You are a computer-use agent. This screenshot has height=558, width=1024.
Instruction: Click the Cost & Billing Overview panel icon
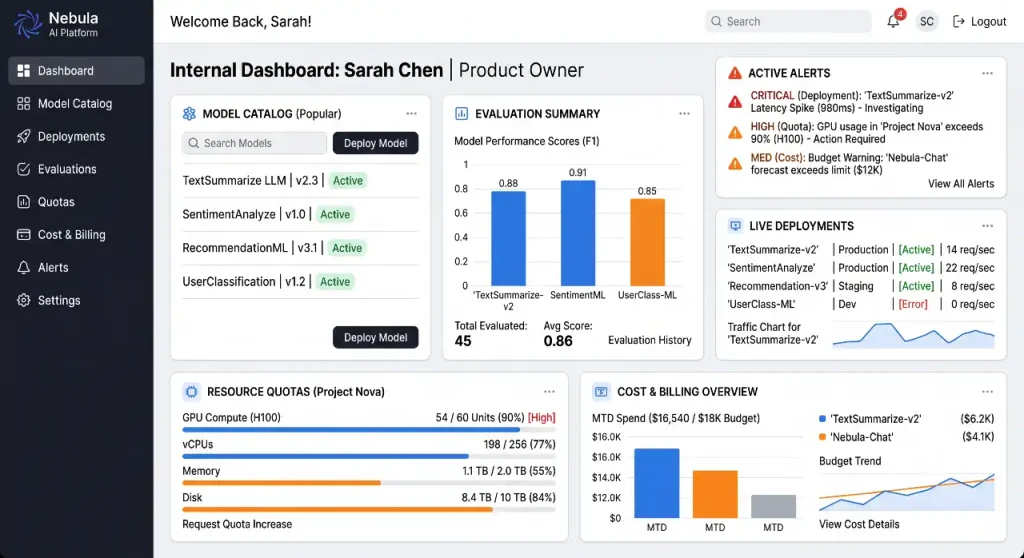tap(601, 391)
